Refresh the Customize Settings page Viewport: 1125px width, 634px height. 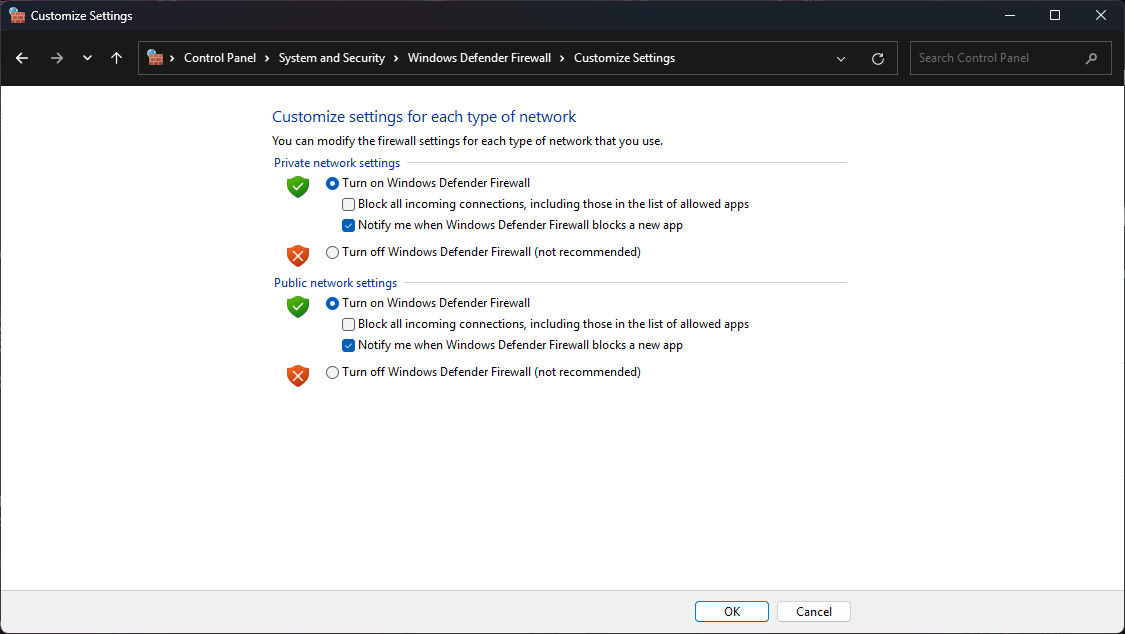(877, 59)
